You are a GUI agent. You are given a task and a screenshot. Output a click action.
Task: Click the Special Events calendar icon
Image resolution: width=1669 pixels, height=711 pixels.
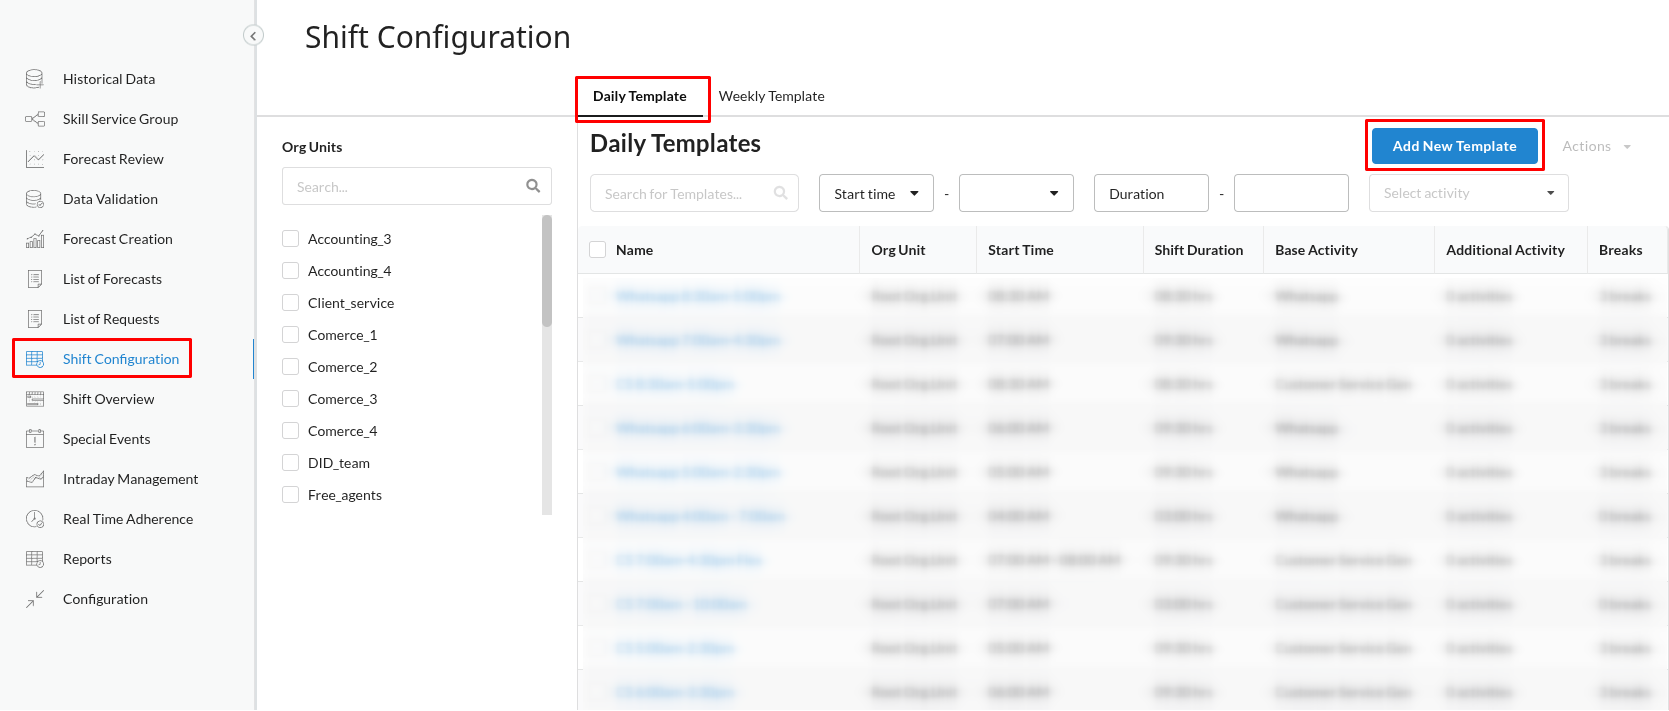(35, 439)
